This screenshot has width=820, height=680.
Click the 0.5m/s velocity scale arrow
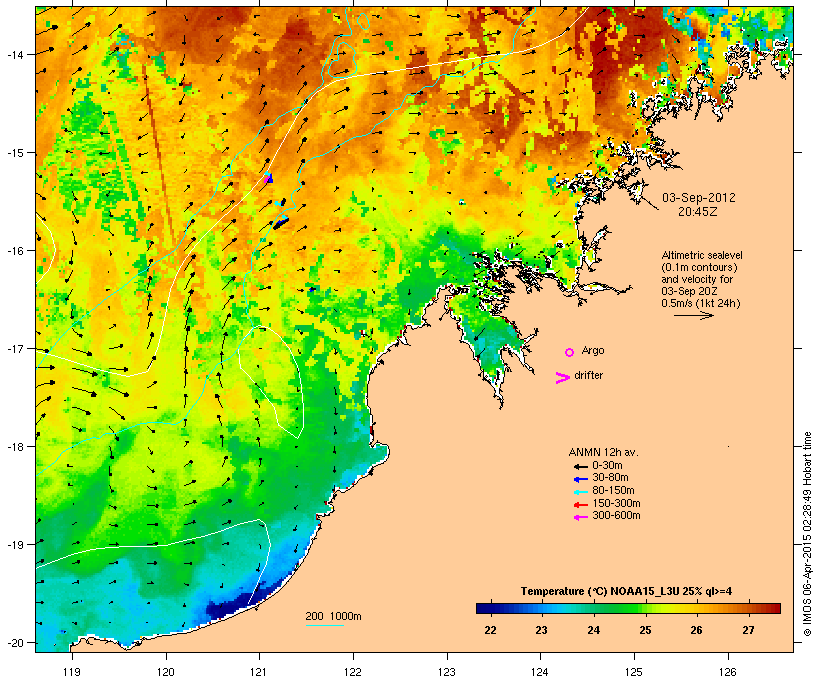click(693, 315)
